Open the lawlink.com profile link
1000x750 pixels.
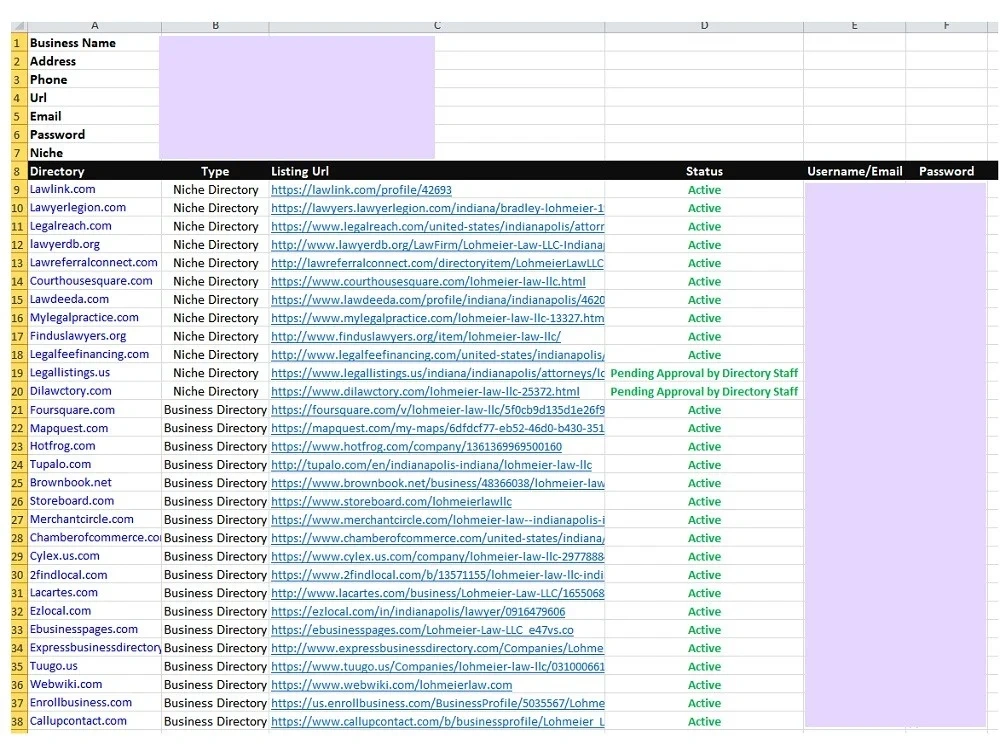361,190
